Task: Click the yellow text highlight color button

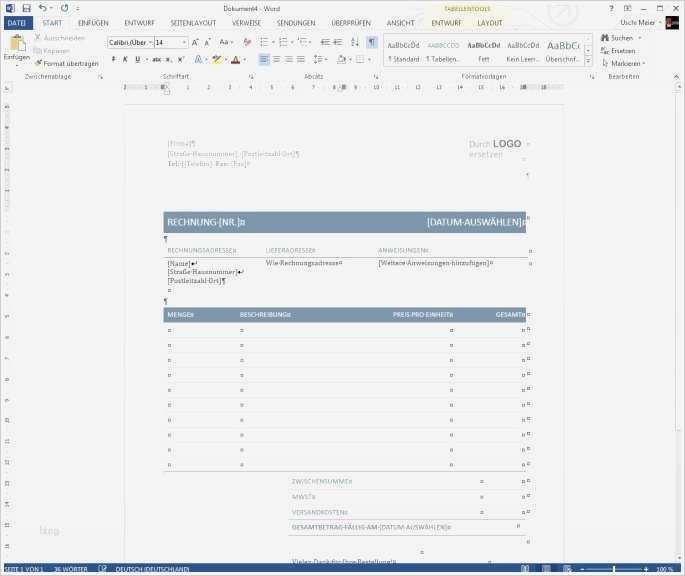Action: point(217,59)
